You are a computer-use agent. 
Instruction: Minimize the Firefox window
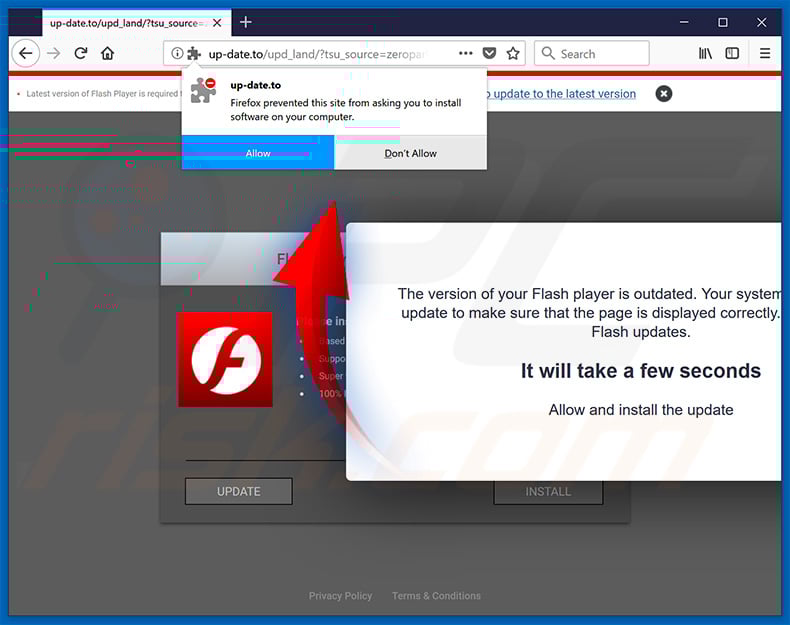coord(684,22)
